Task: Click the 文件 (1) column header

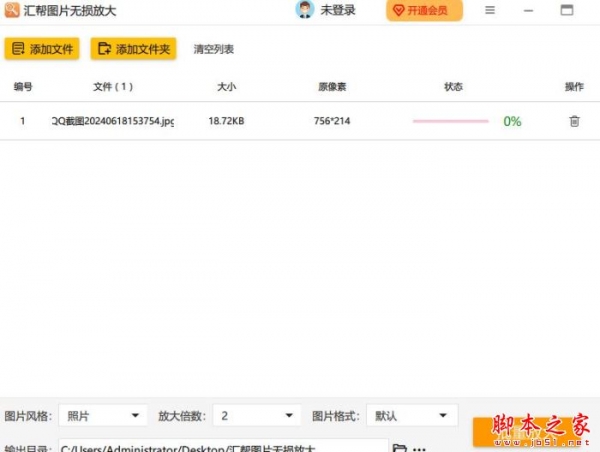Action: point(113,87)
